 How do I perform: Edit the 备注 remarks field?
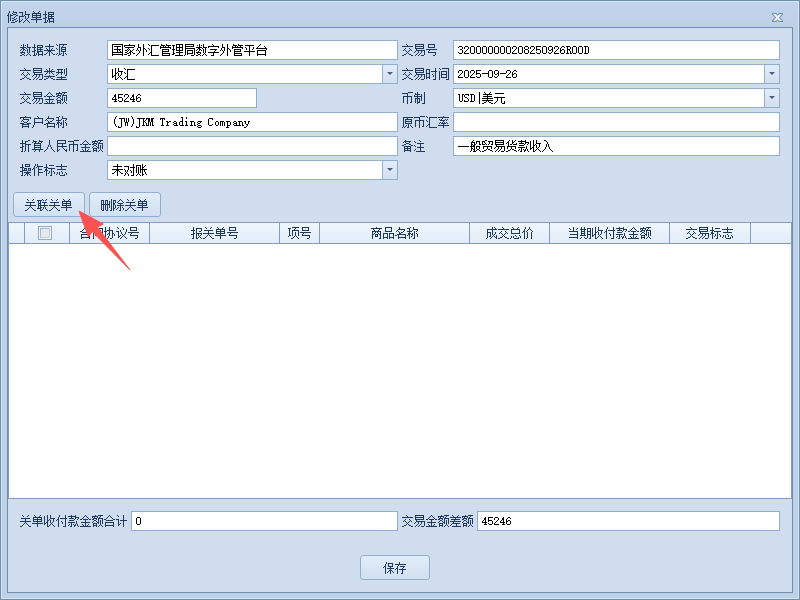point(615,146)
